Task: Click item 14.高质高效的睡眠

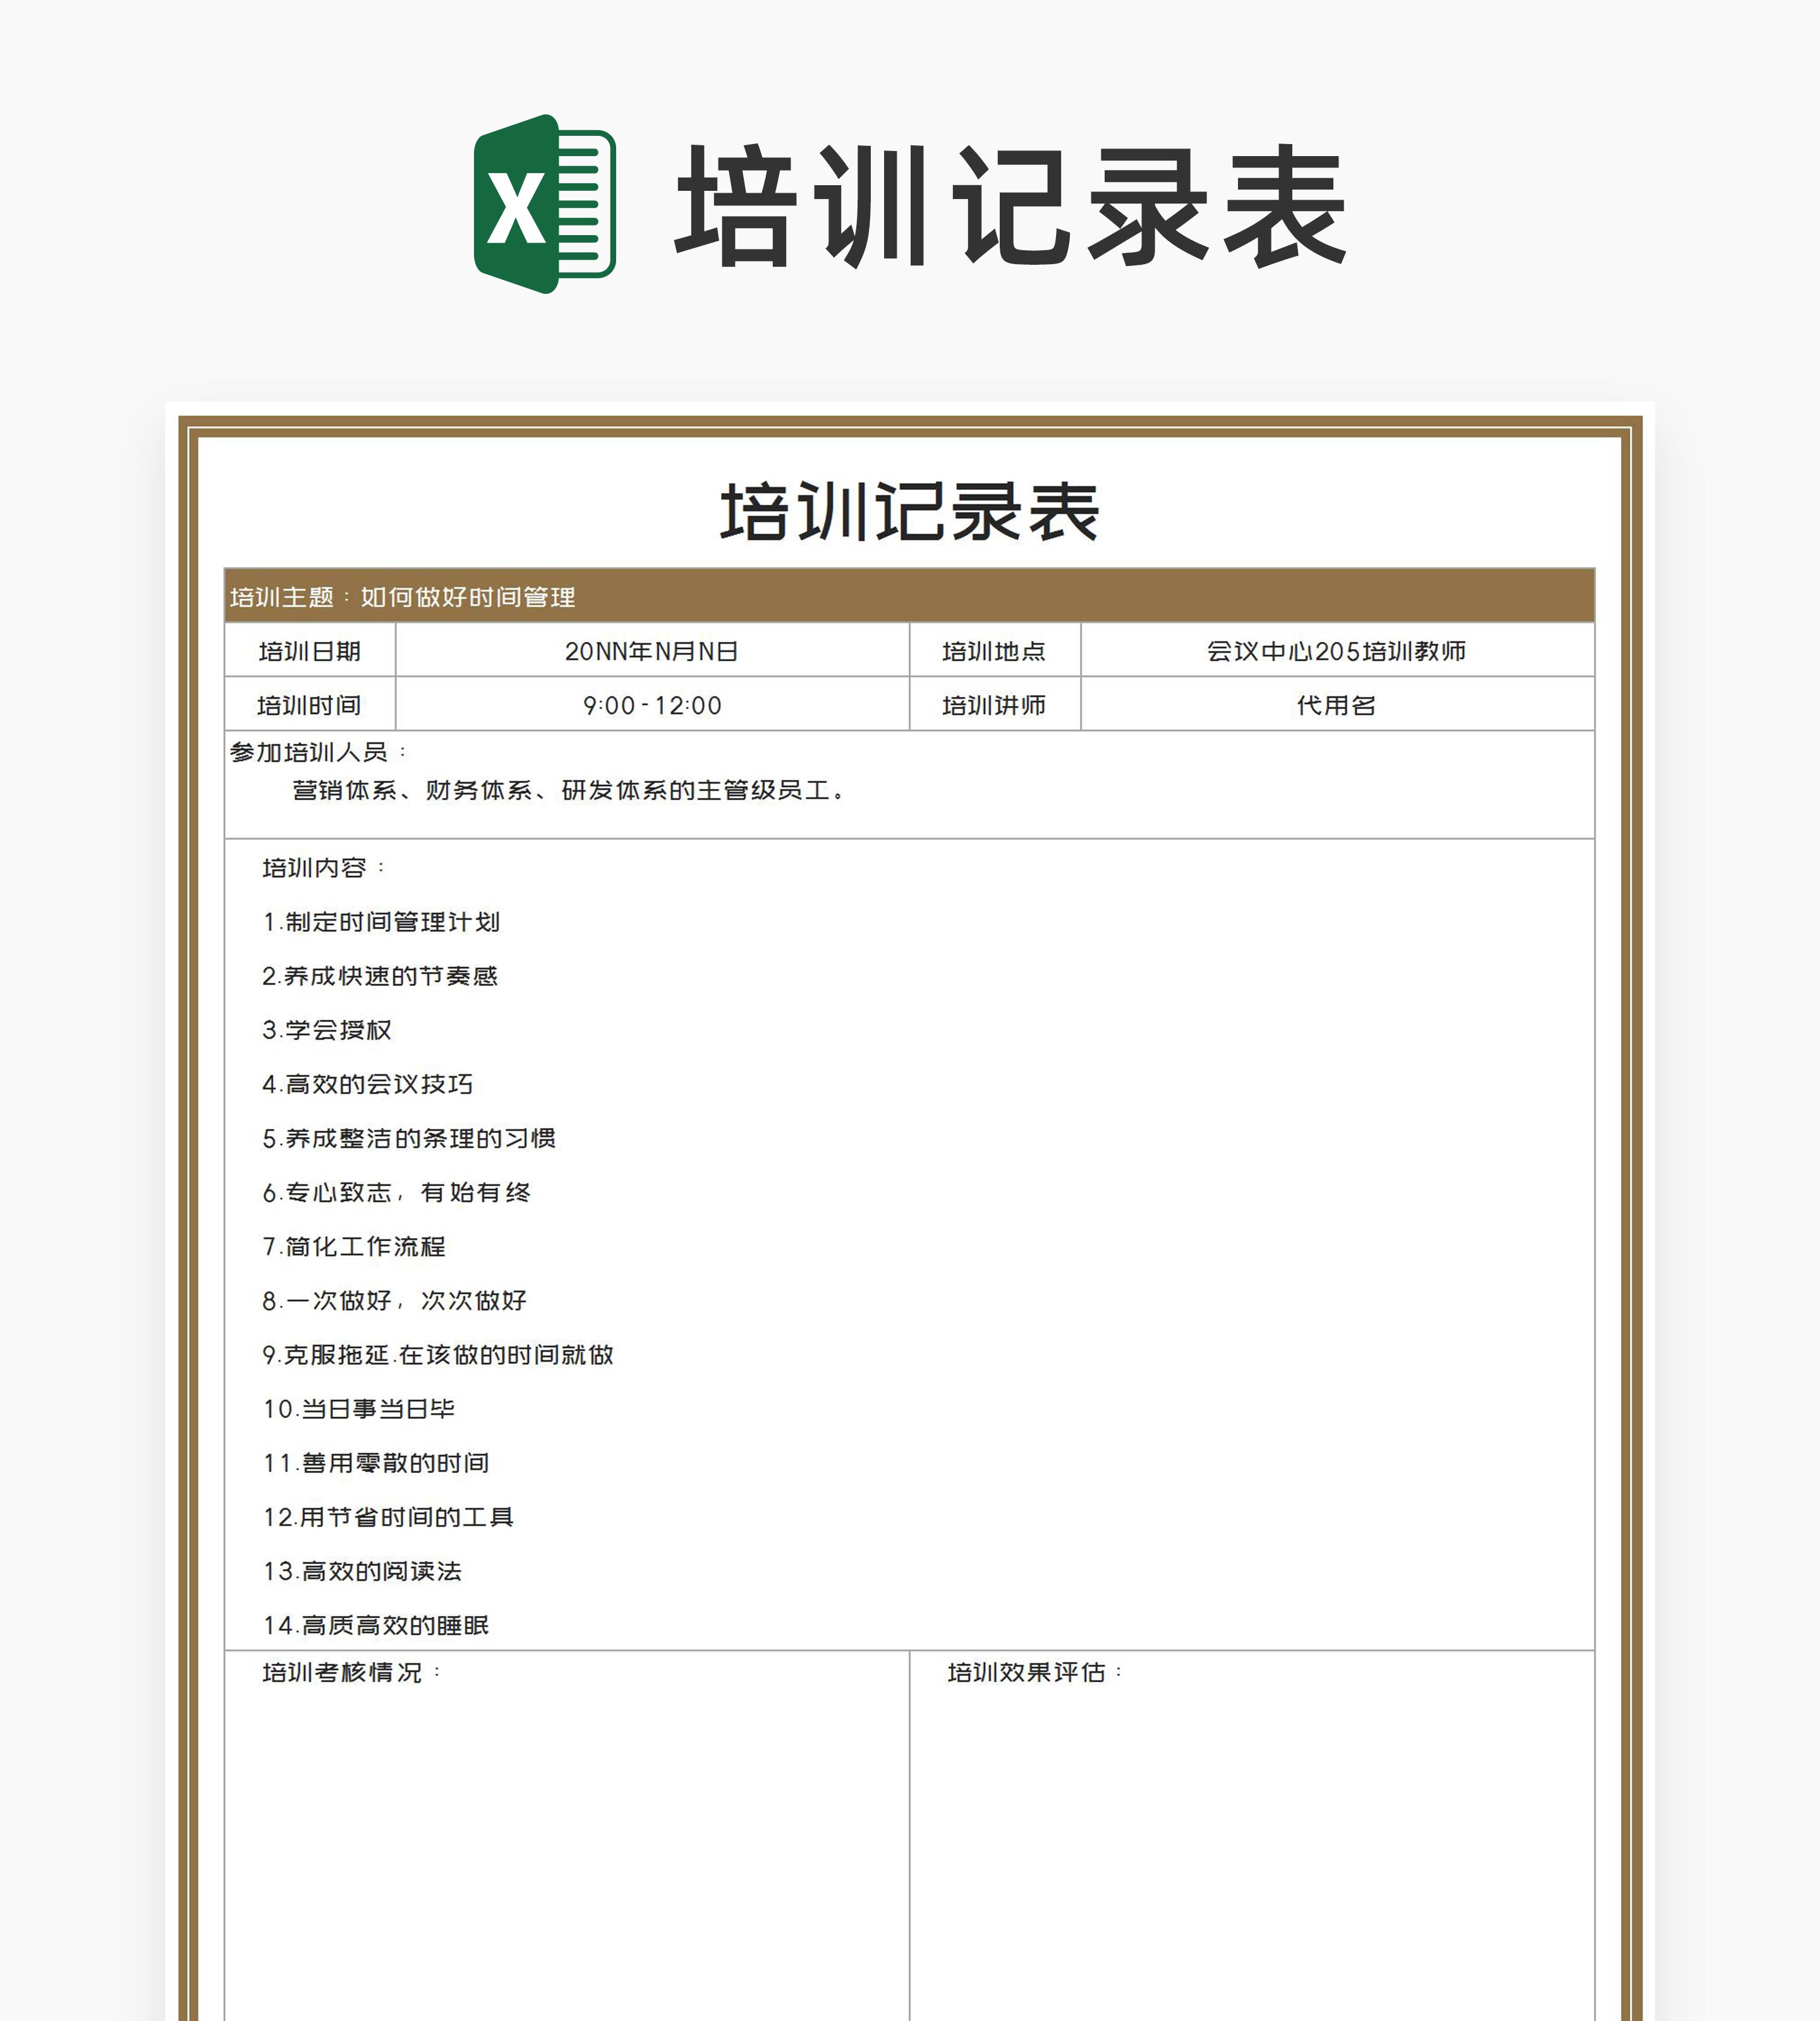Action: pos(376,1625)
